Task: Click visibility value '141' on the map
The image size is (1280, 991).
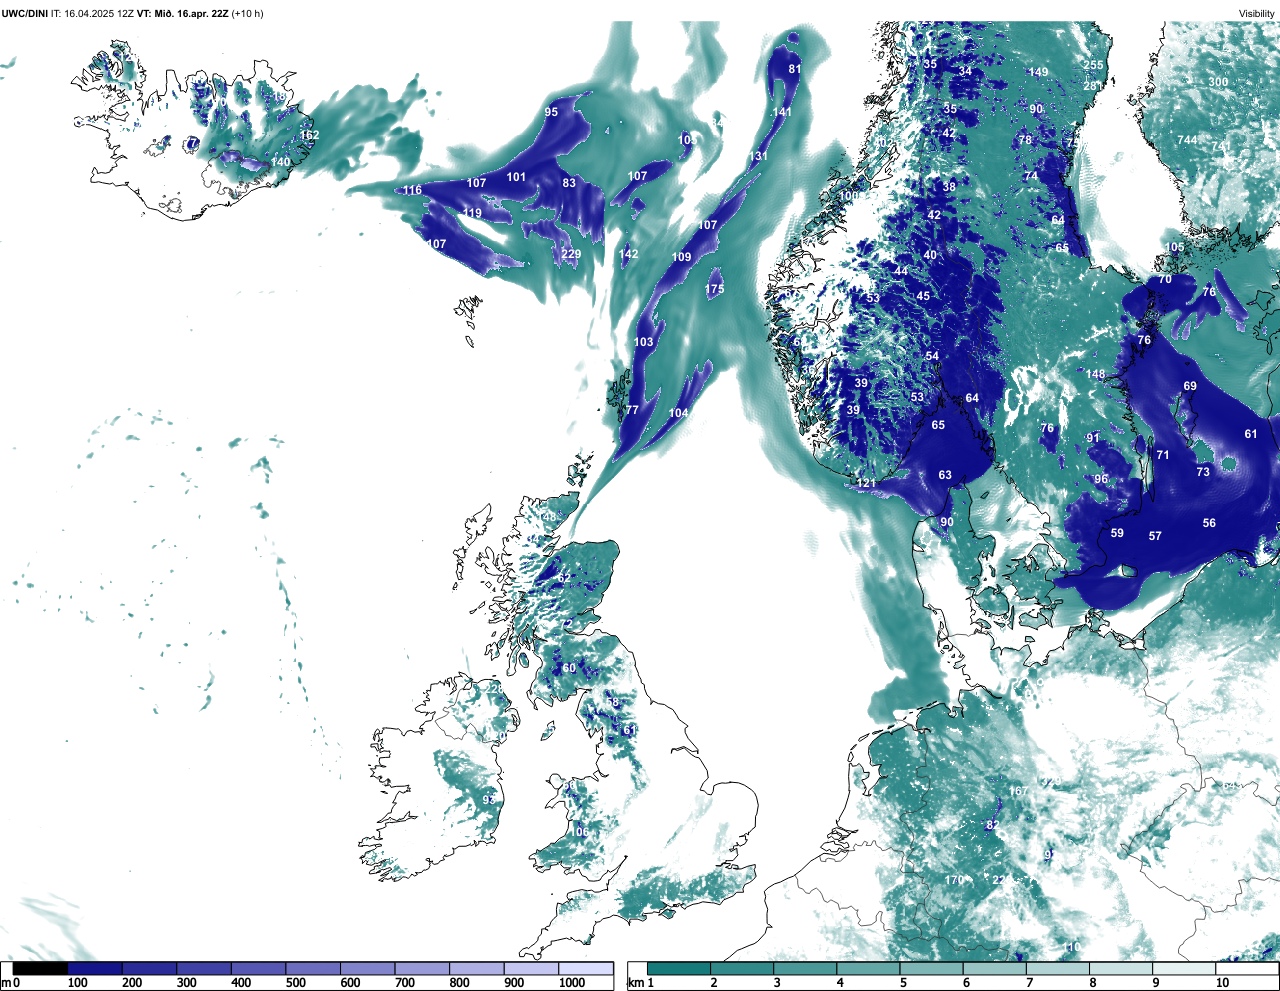Action: 782,112
